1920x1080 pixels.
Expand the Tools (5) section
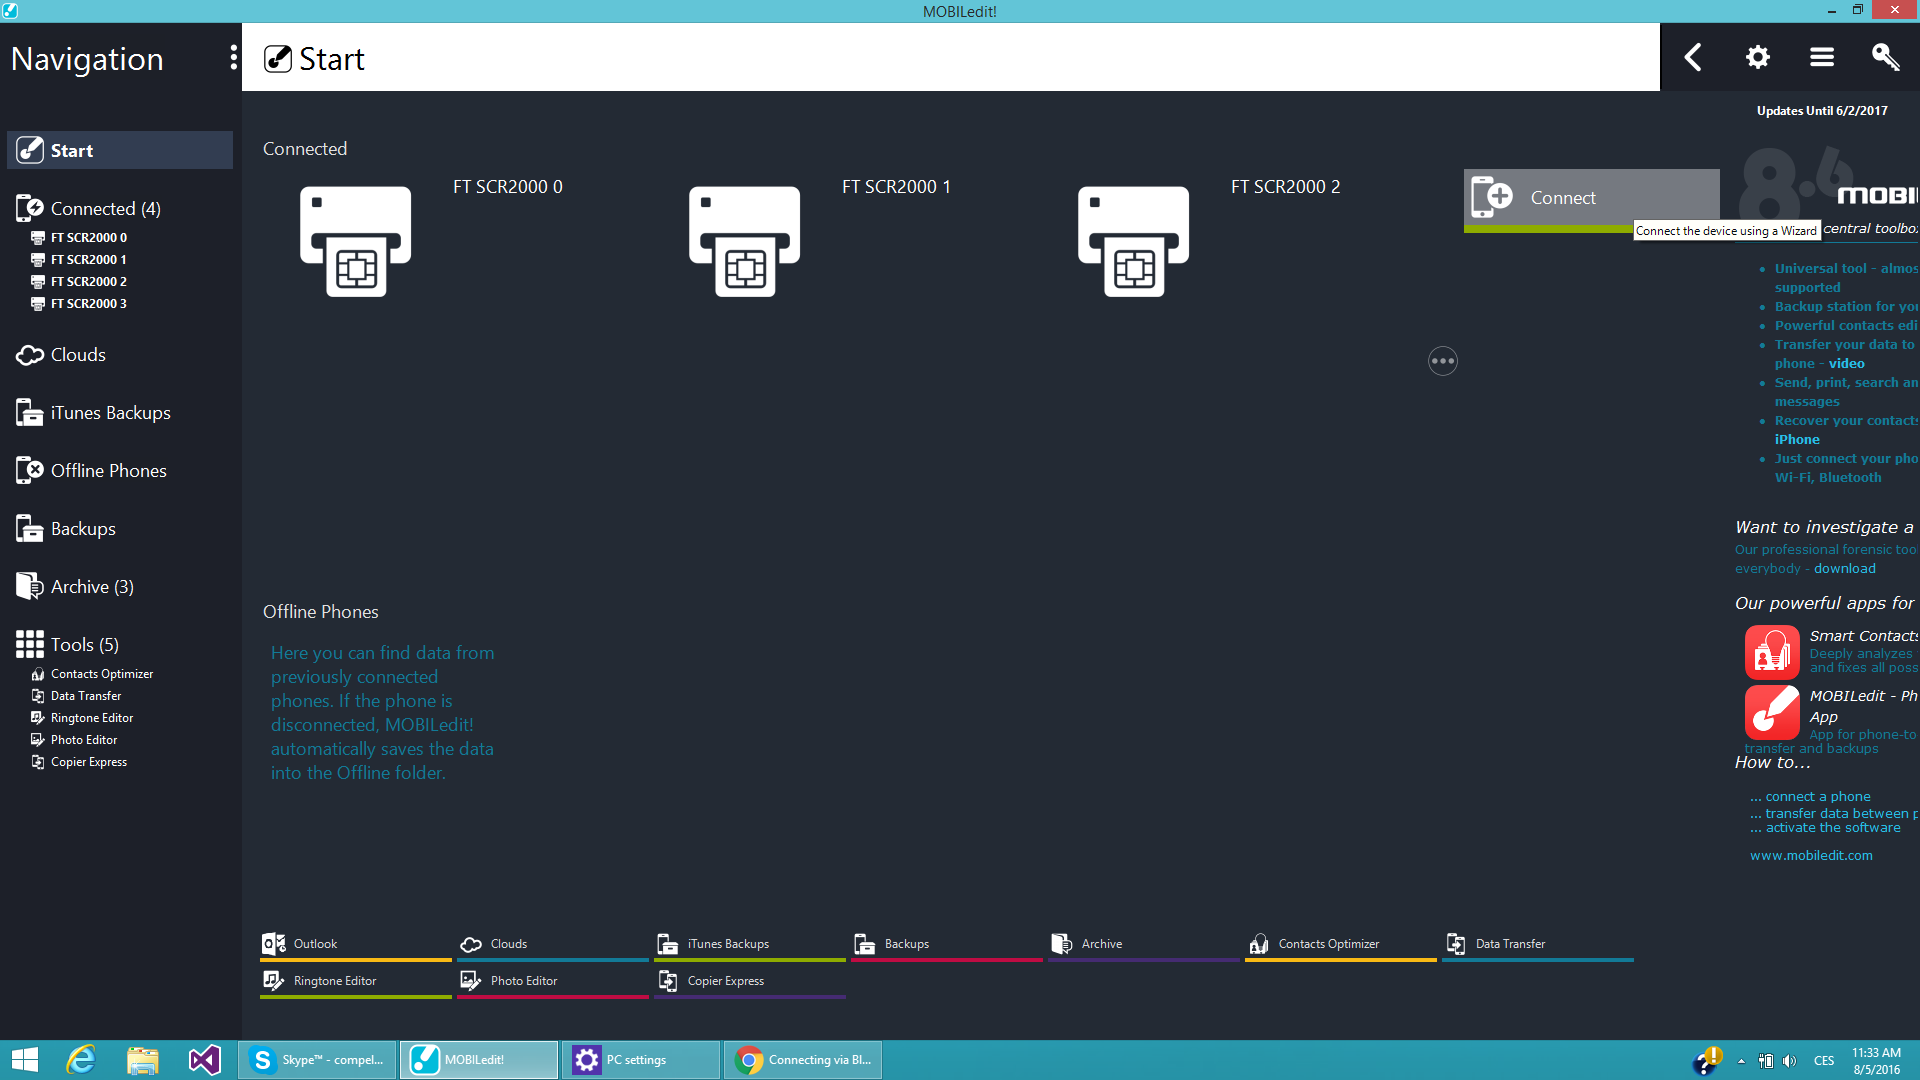84,645
